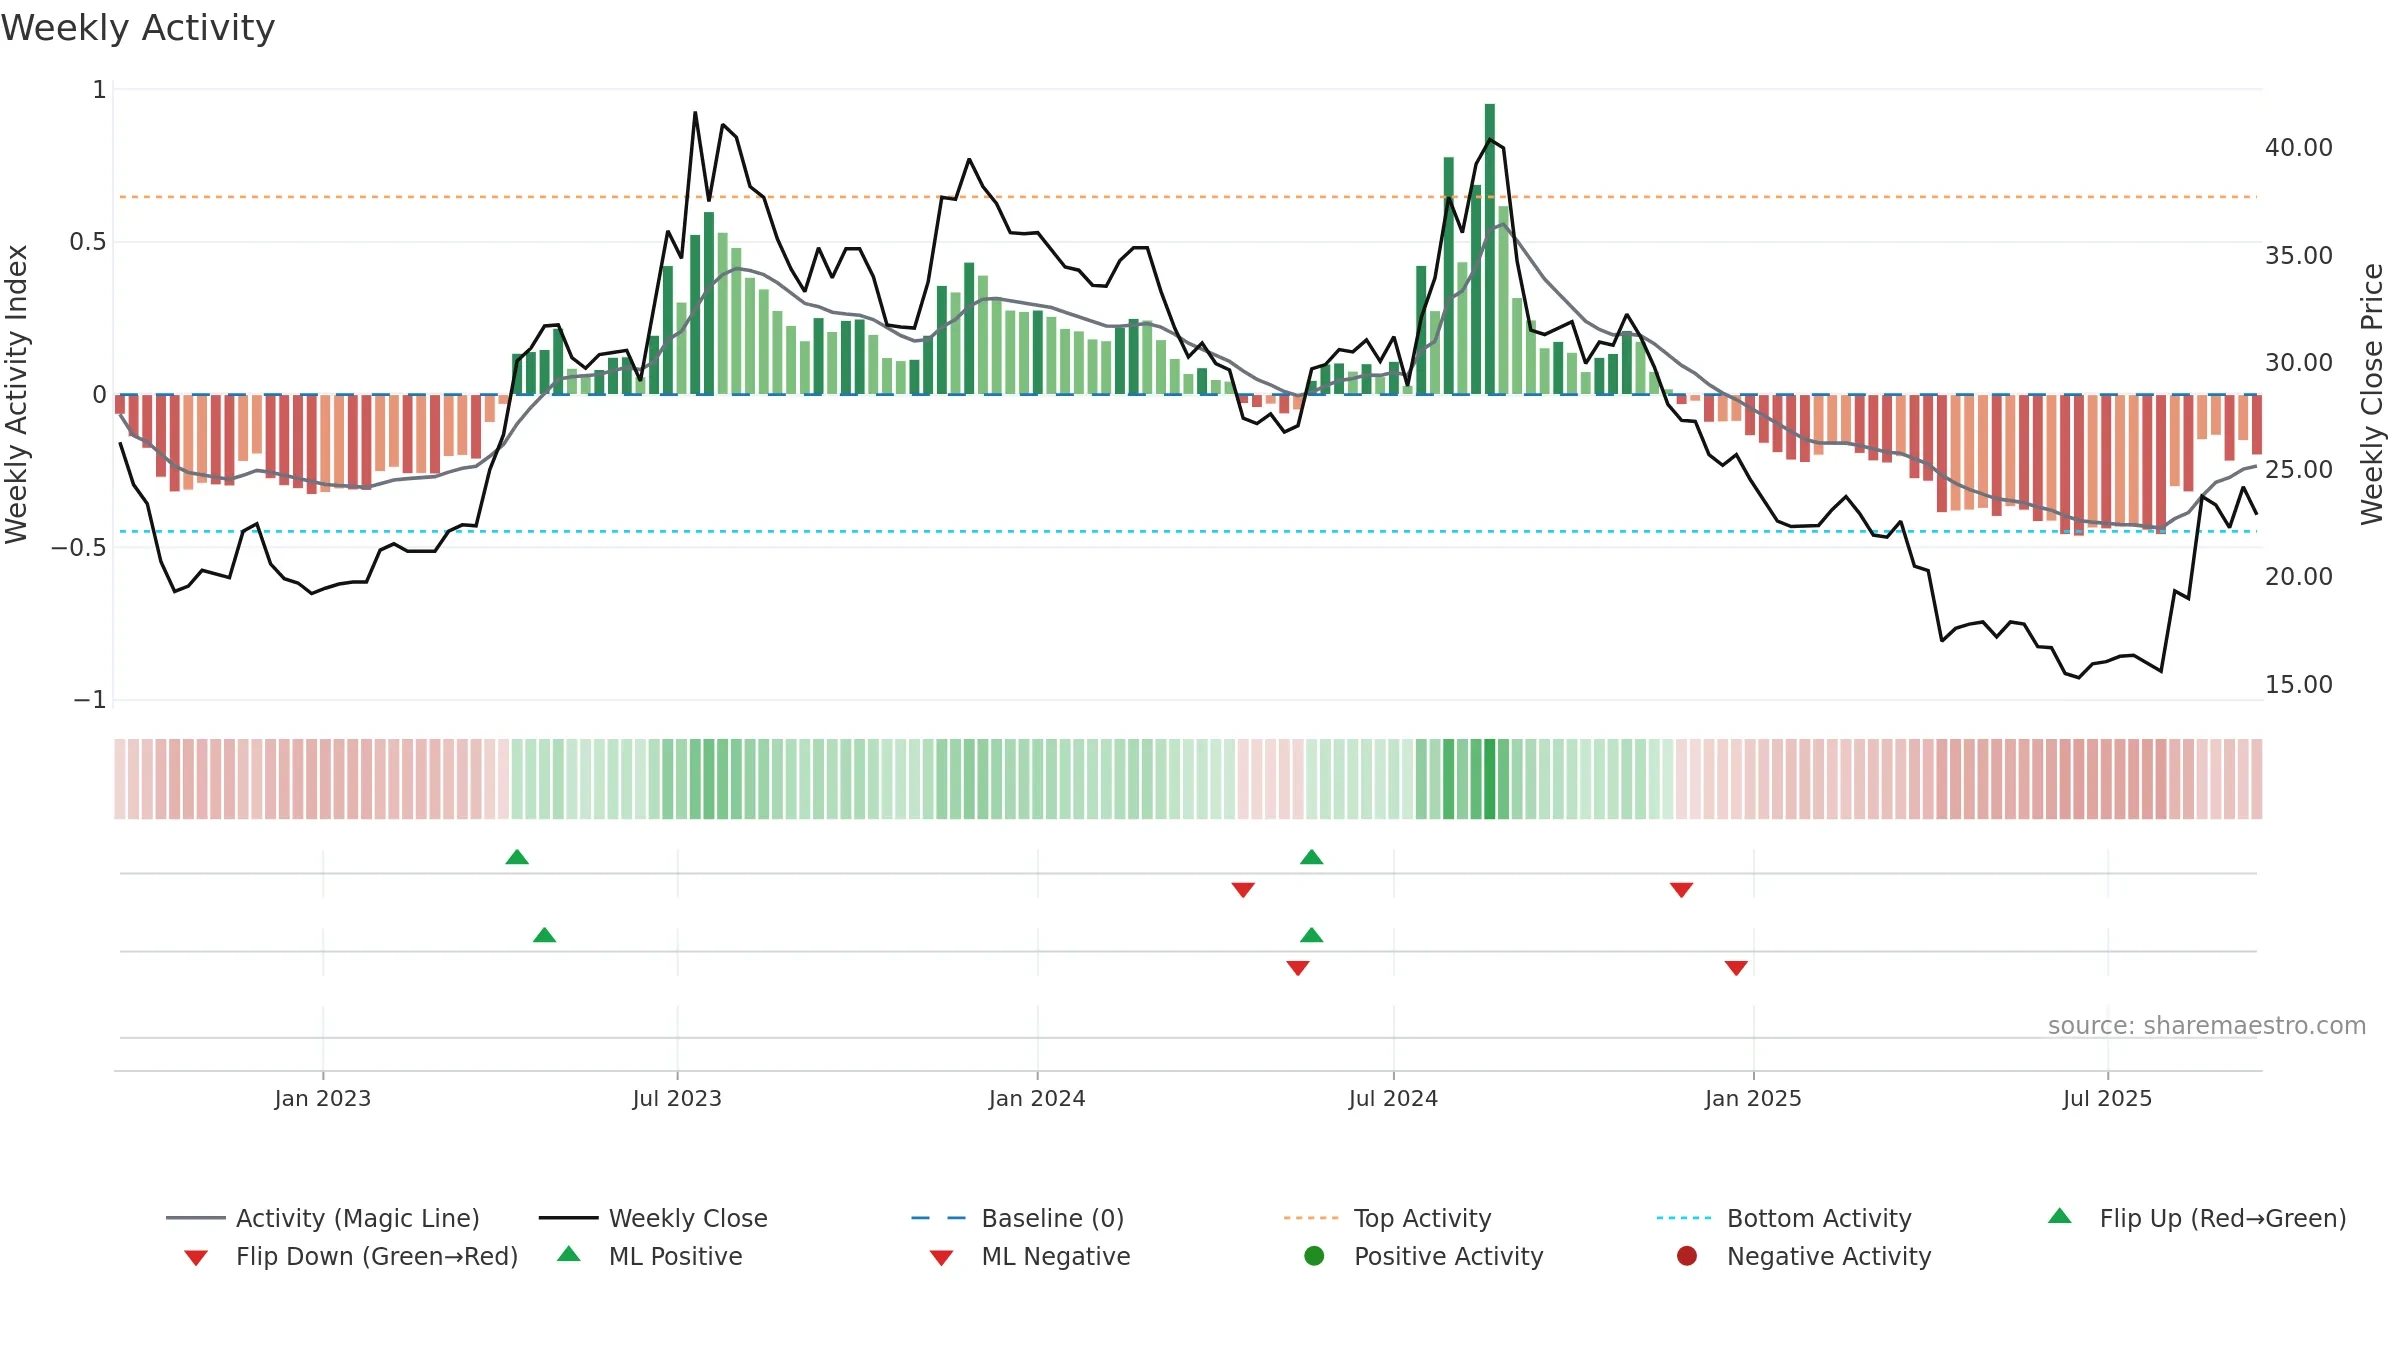
Task: Toggle the ML Negative legend entry
Action: coord(1030,1256)
